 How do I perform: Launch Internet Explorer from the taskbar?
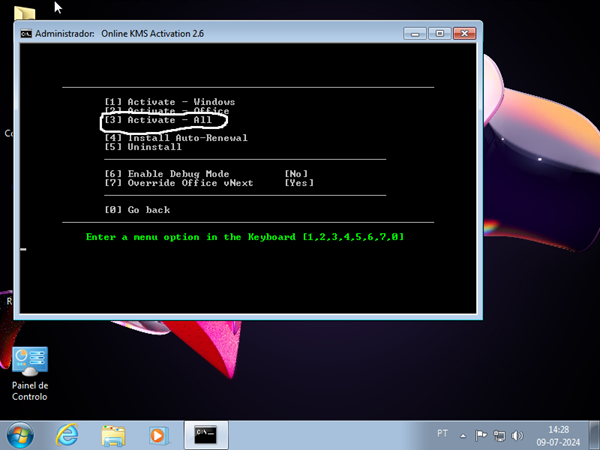(67, 435)
